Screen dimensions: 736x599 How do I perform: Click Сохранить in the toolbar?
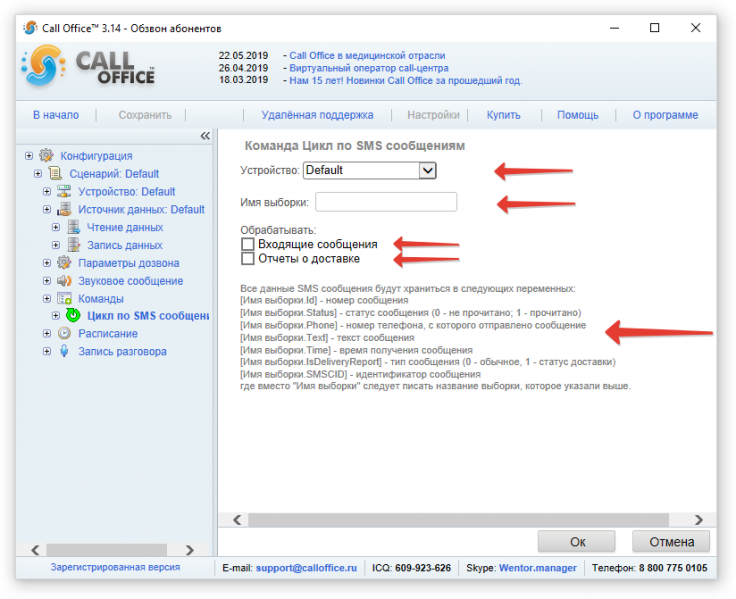[x=145, y=115]
